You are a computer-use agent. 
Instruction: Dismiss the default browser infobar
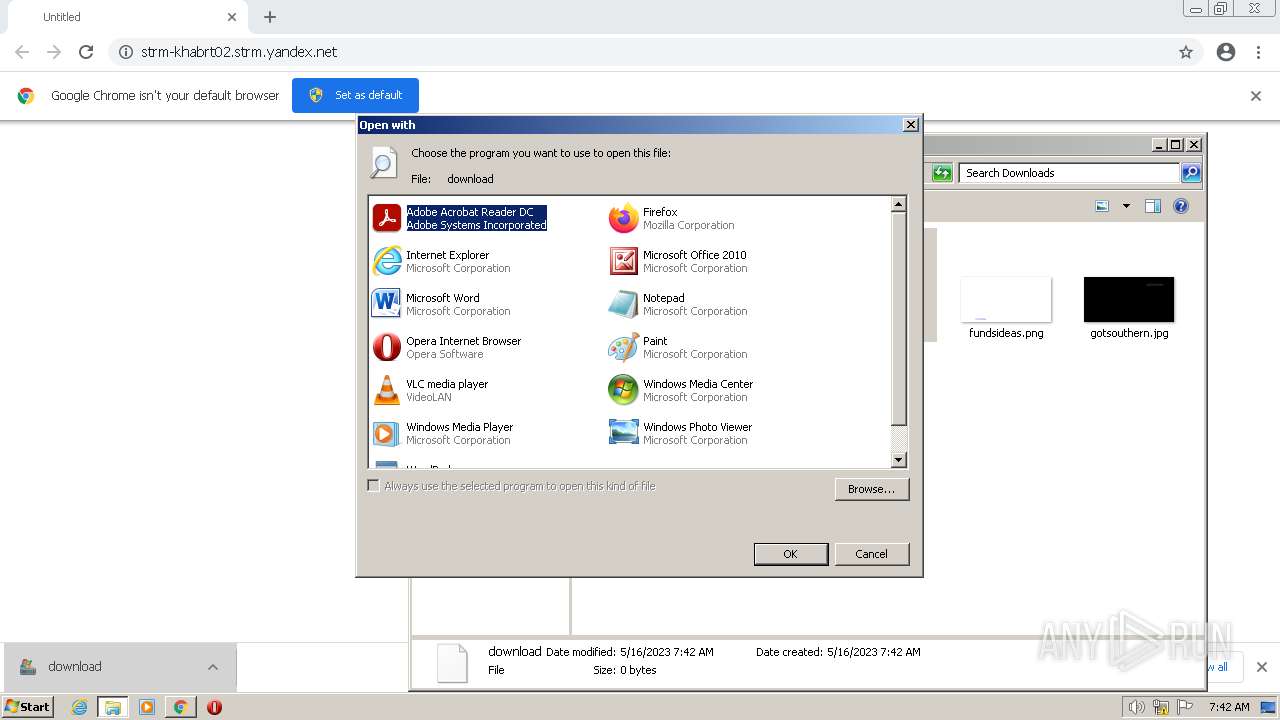tap(1256, 96)
